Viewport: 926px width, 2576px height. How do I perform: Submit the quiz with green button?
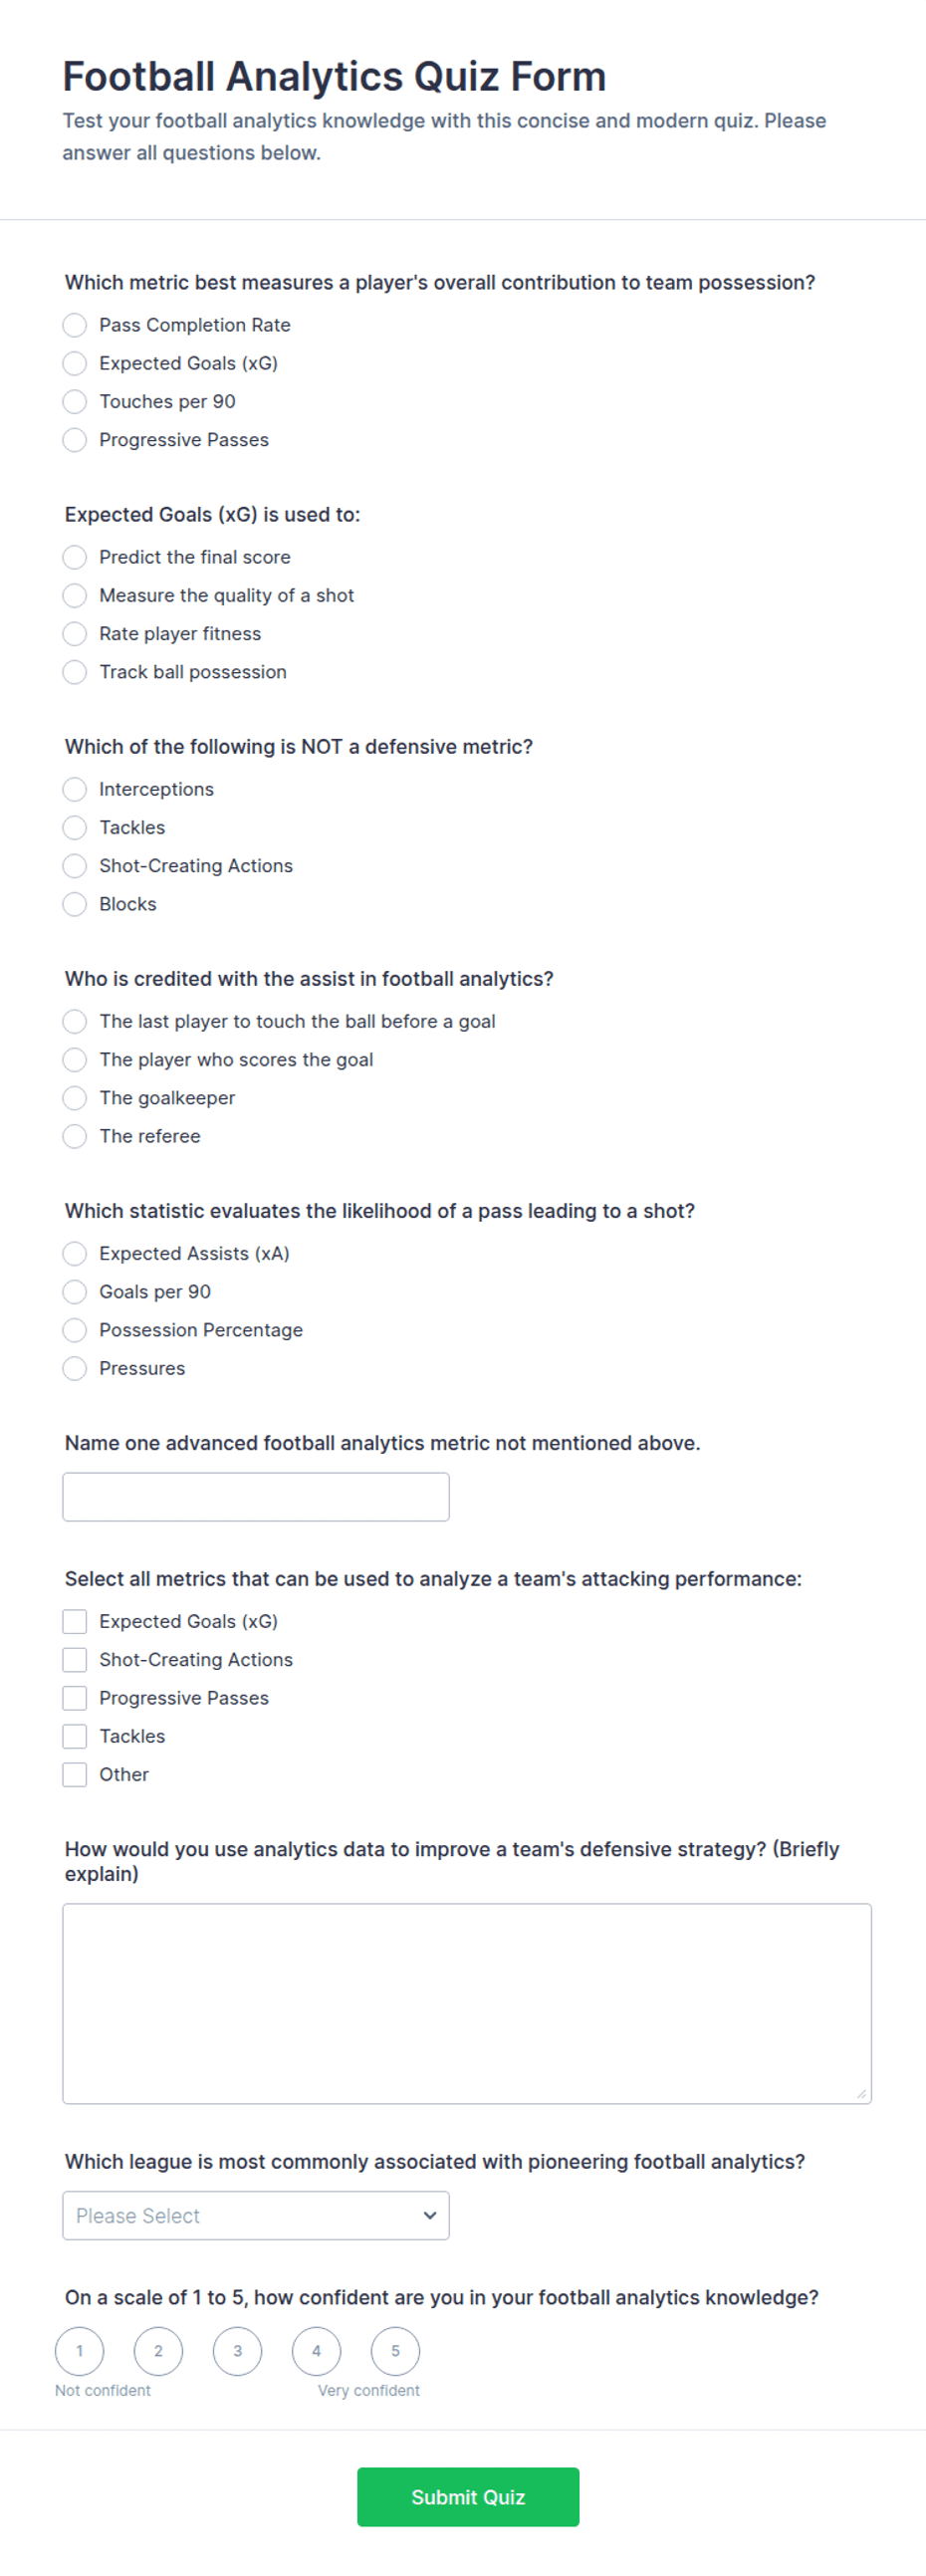(468, 2496)
